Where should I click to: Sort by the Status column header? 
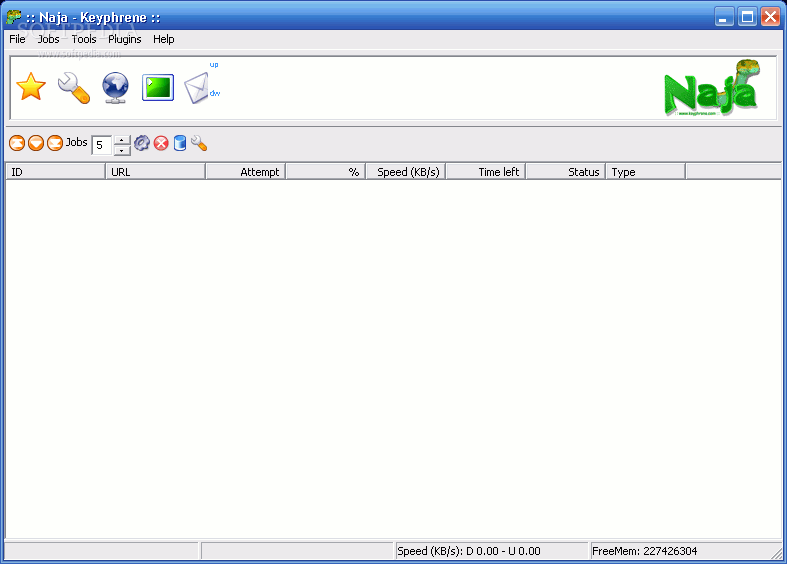[566, 172]
